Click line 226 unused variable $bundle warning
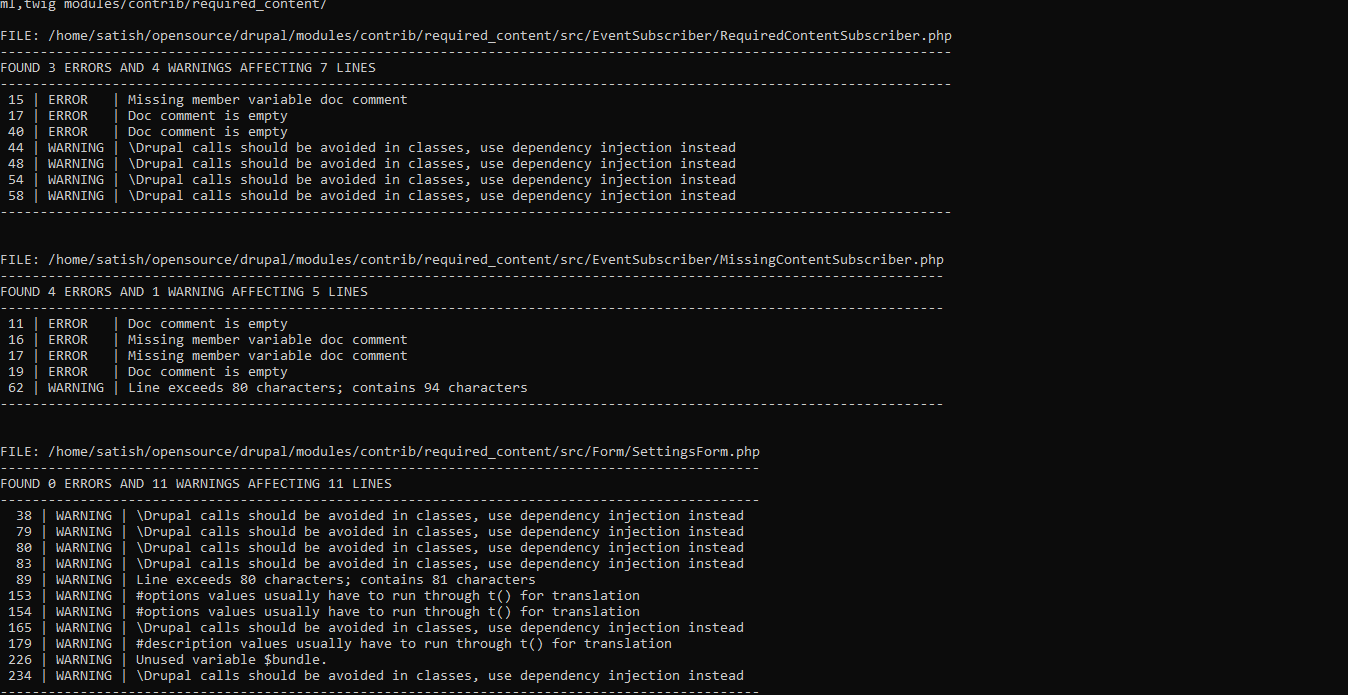The image size is (1348, 695). [x=168, y=660]
